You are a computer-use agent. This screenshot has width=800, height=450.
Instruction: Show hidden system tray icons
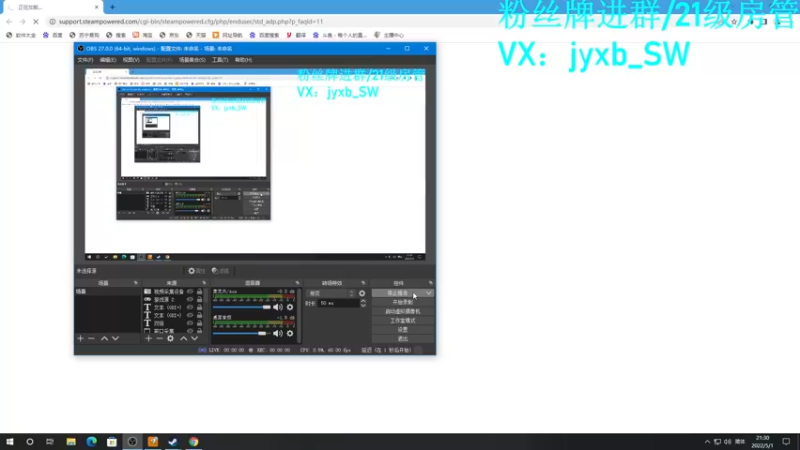tap(707, 442)
